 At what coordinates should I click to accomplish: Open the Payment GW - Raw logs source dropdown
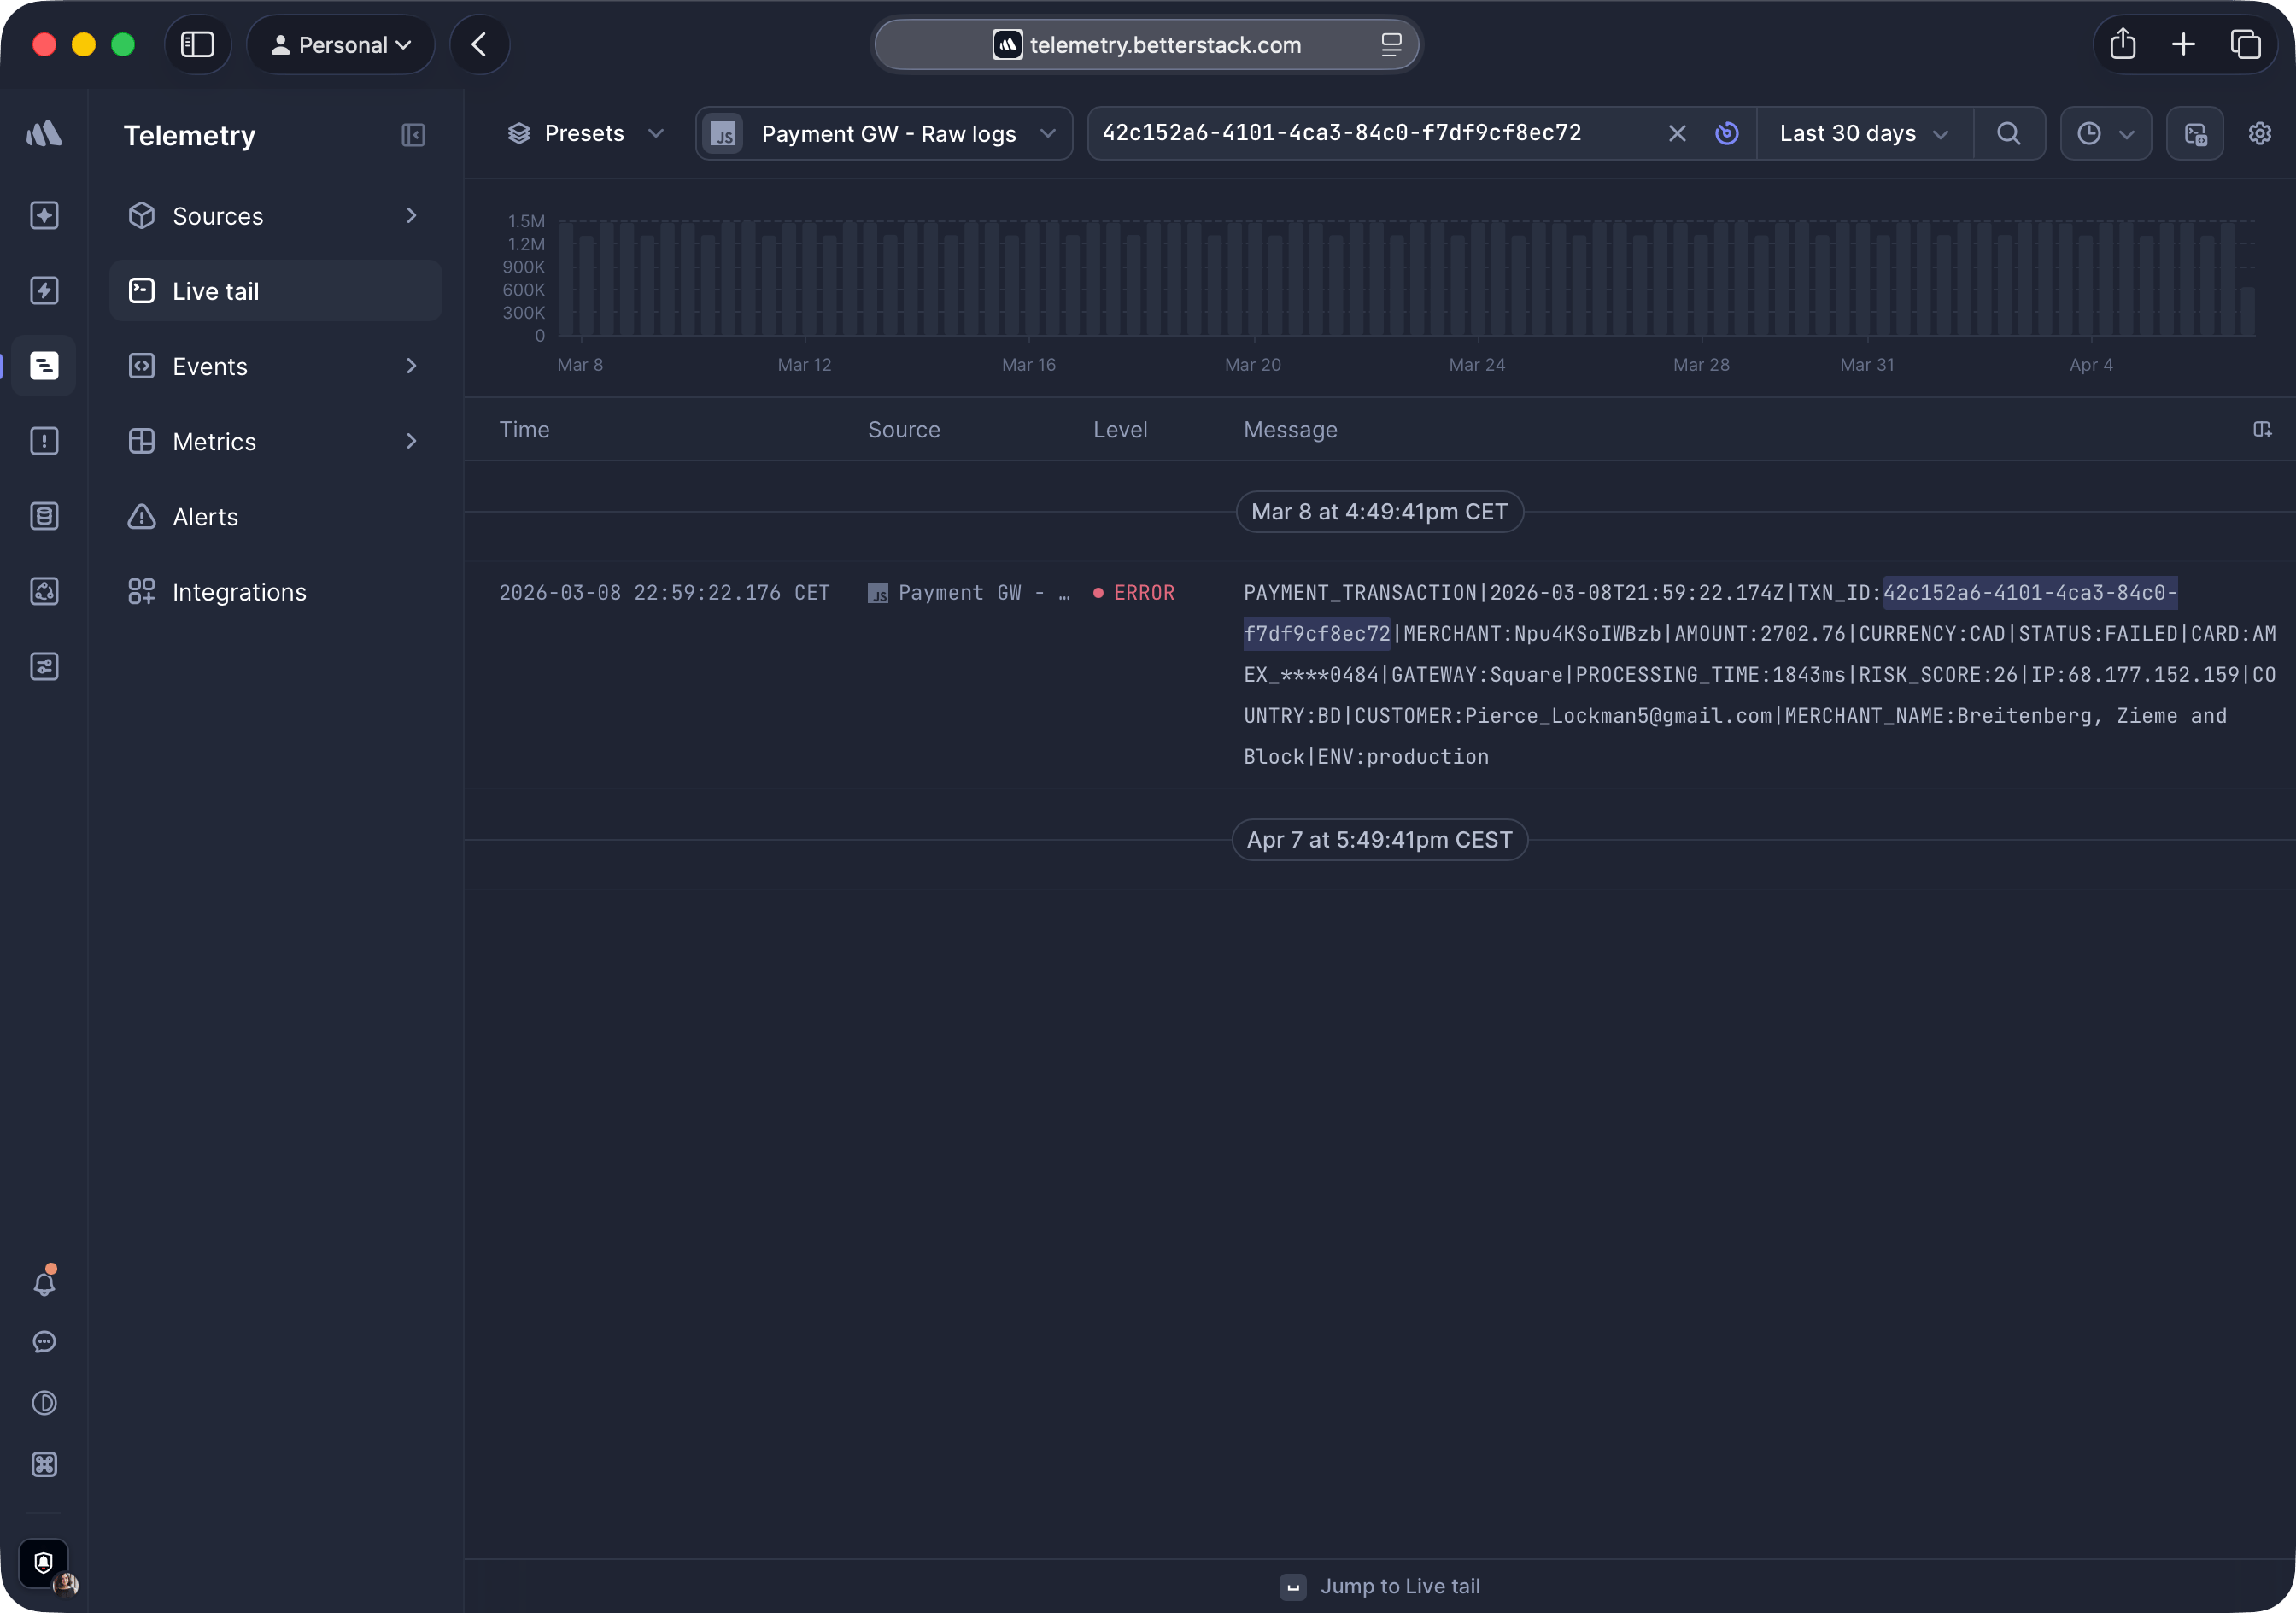point(884,133)
